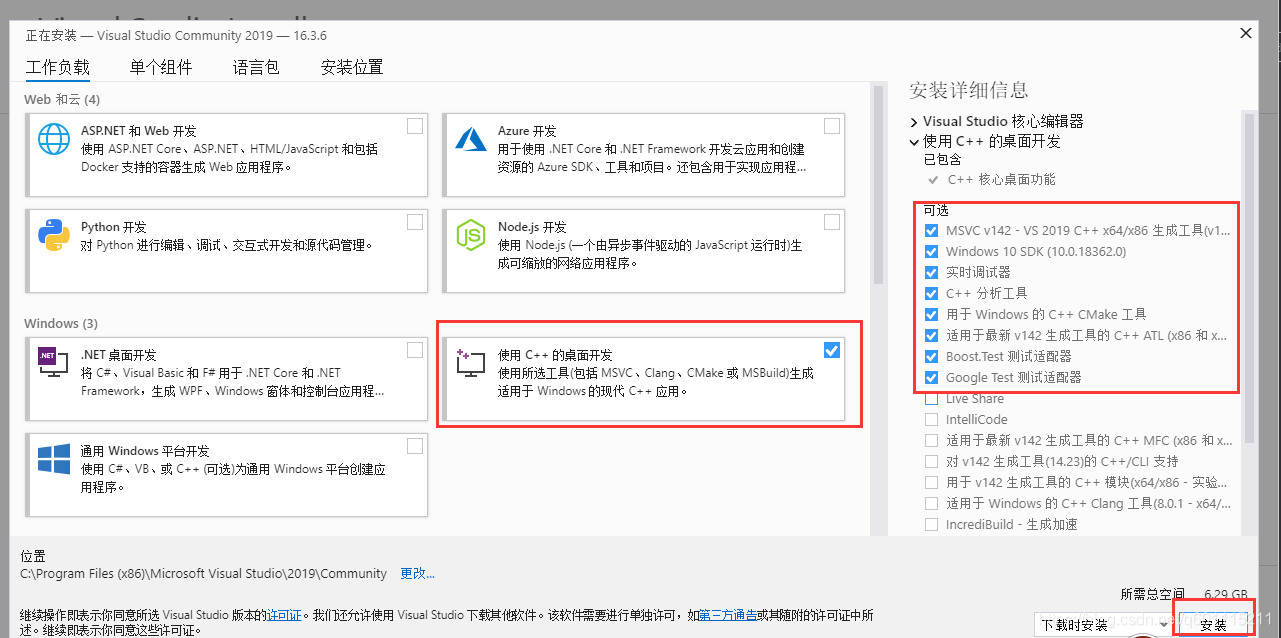Tick the Python development workload checkbox
1281x638 pixels.
415,222
